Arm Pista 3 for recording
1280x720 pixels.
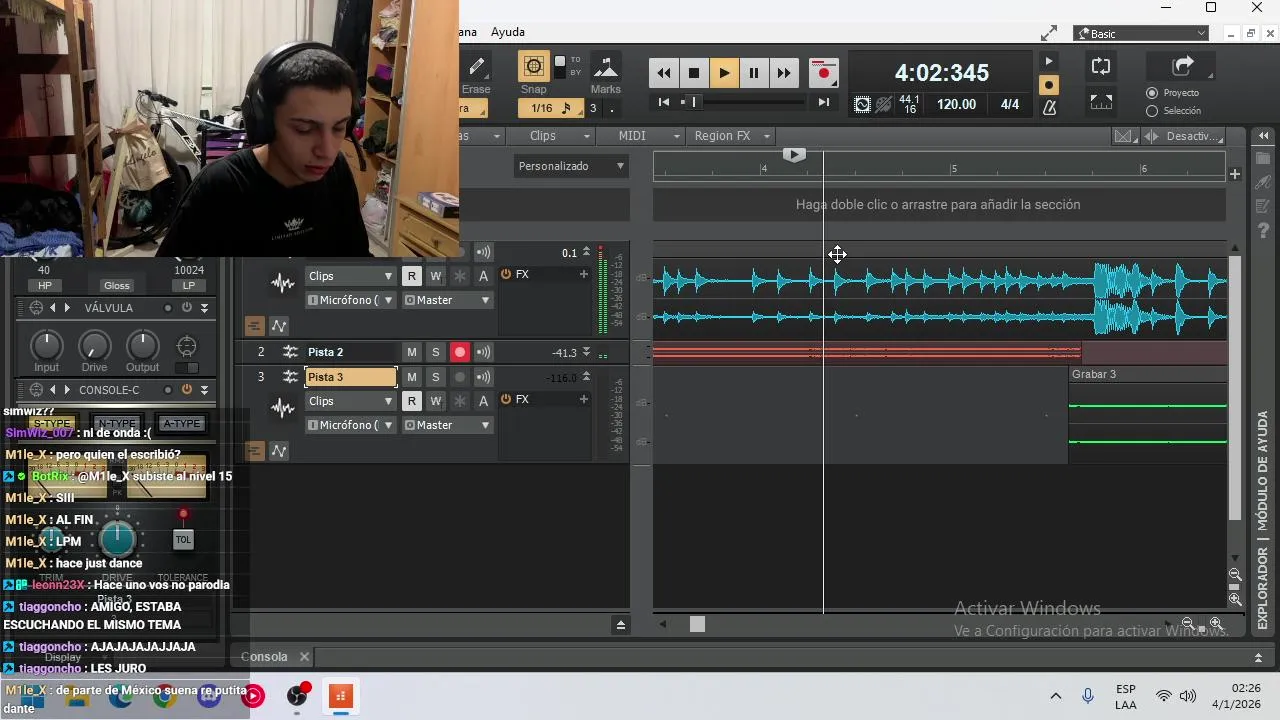click(459, 377)
